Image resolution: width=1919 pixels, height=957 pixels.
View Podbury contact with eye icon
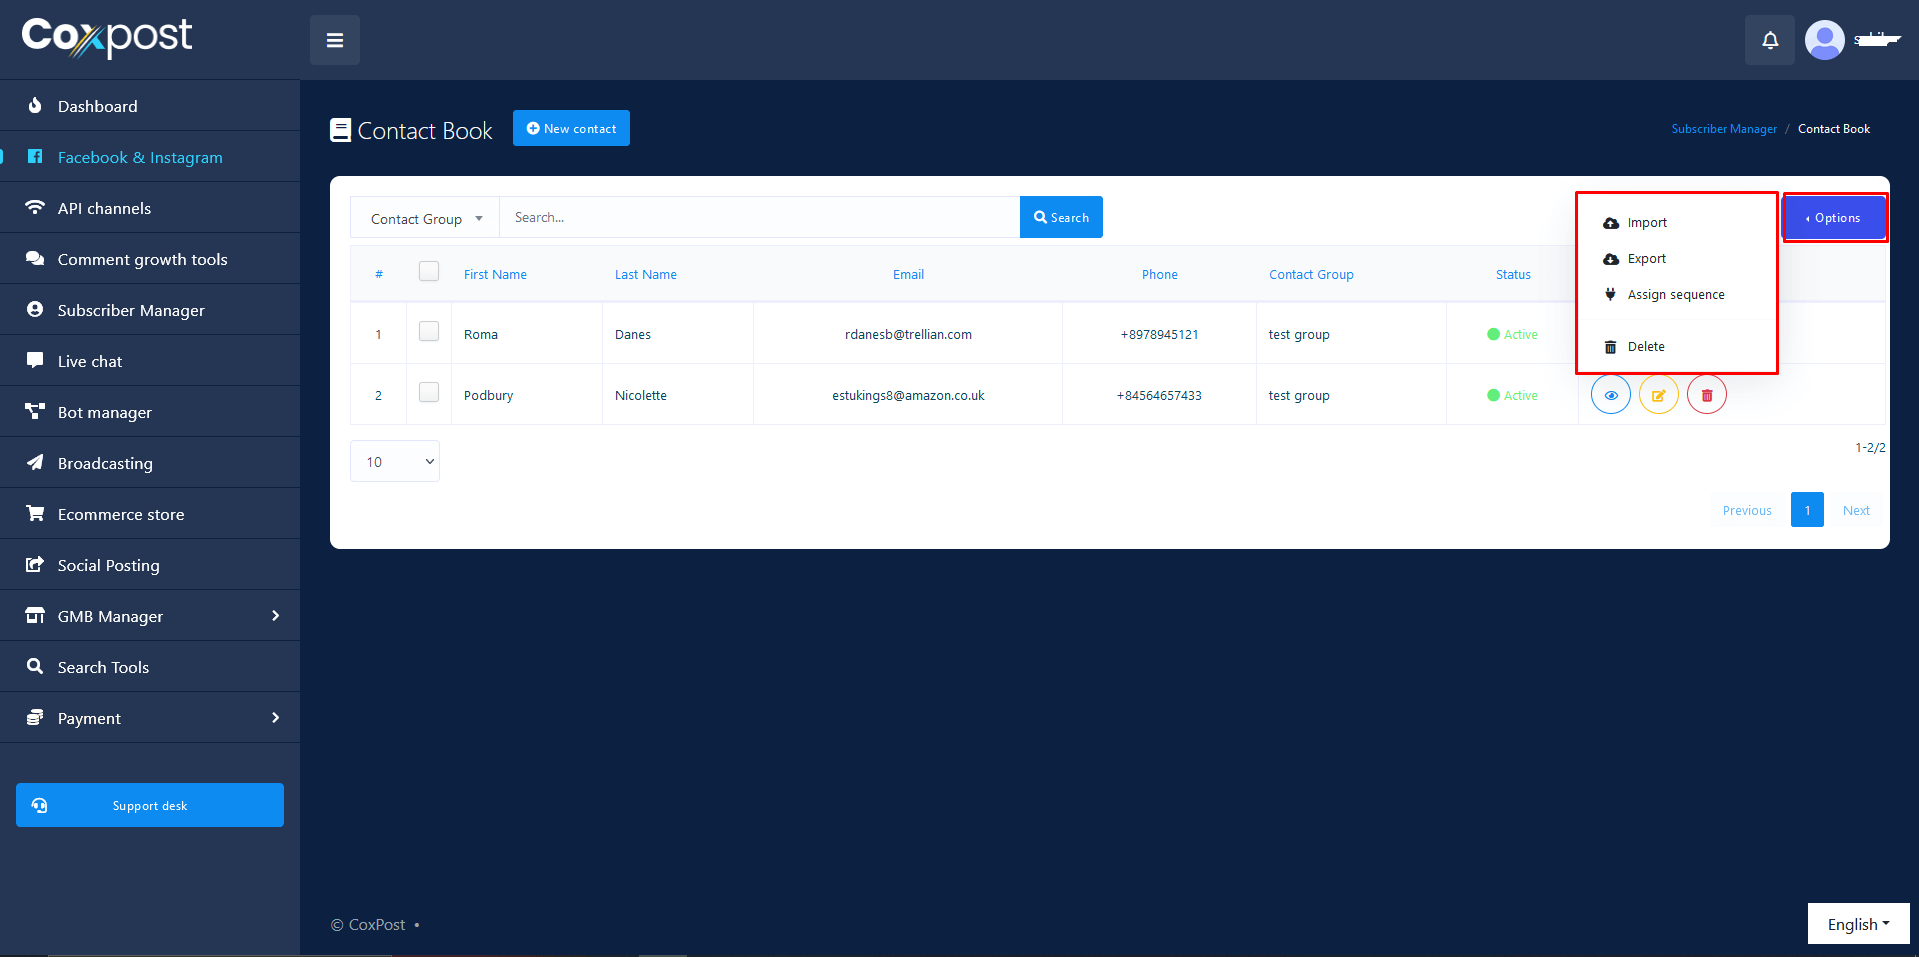pyautogui.click(x=1610, y=395)
